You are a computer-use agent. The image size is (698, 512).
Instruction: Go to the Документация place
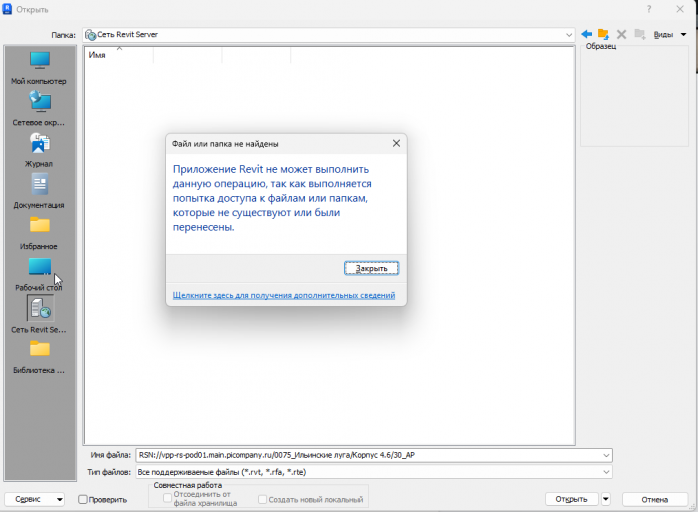(40, 191)
